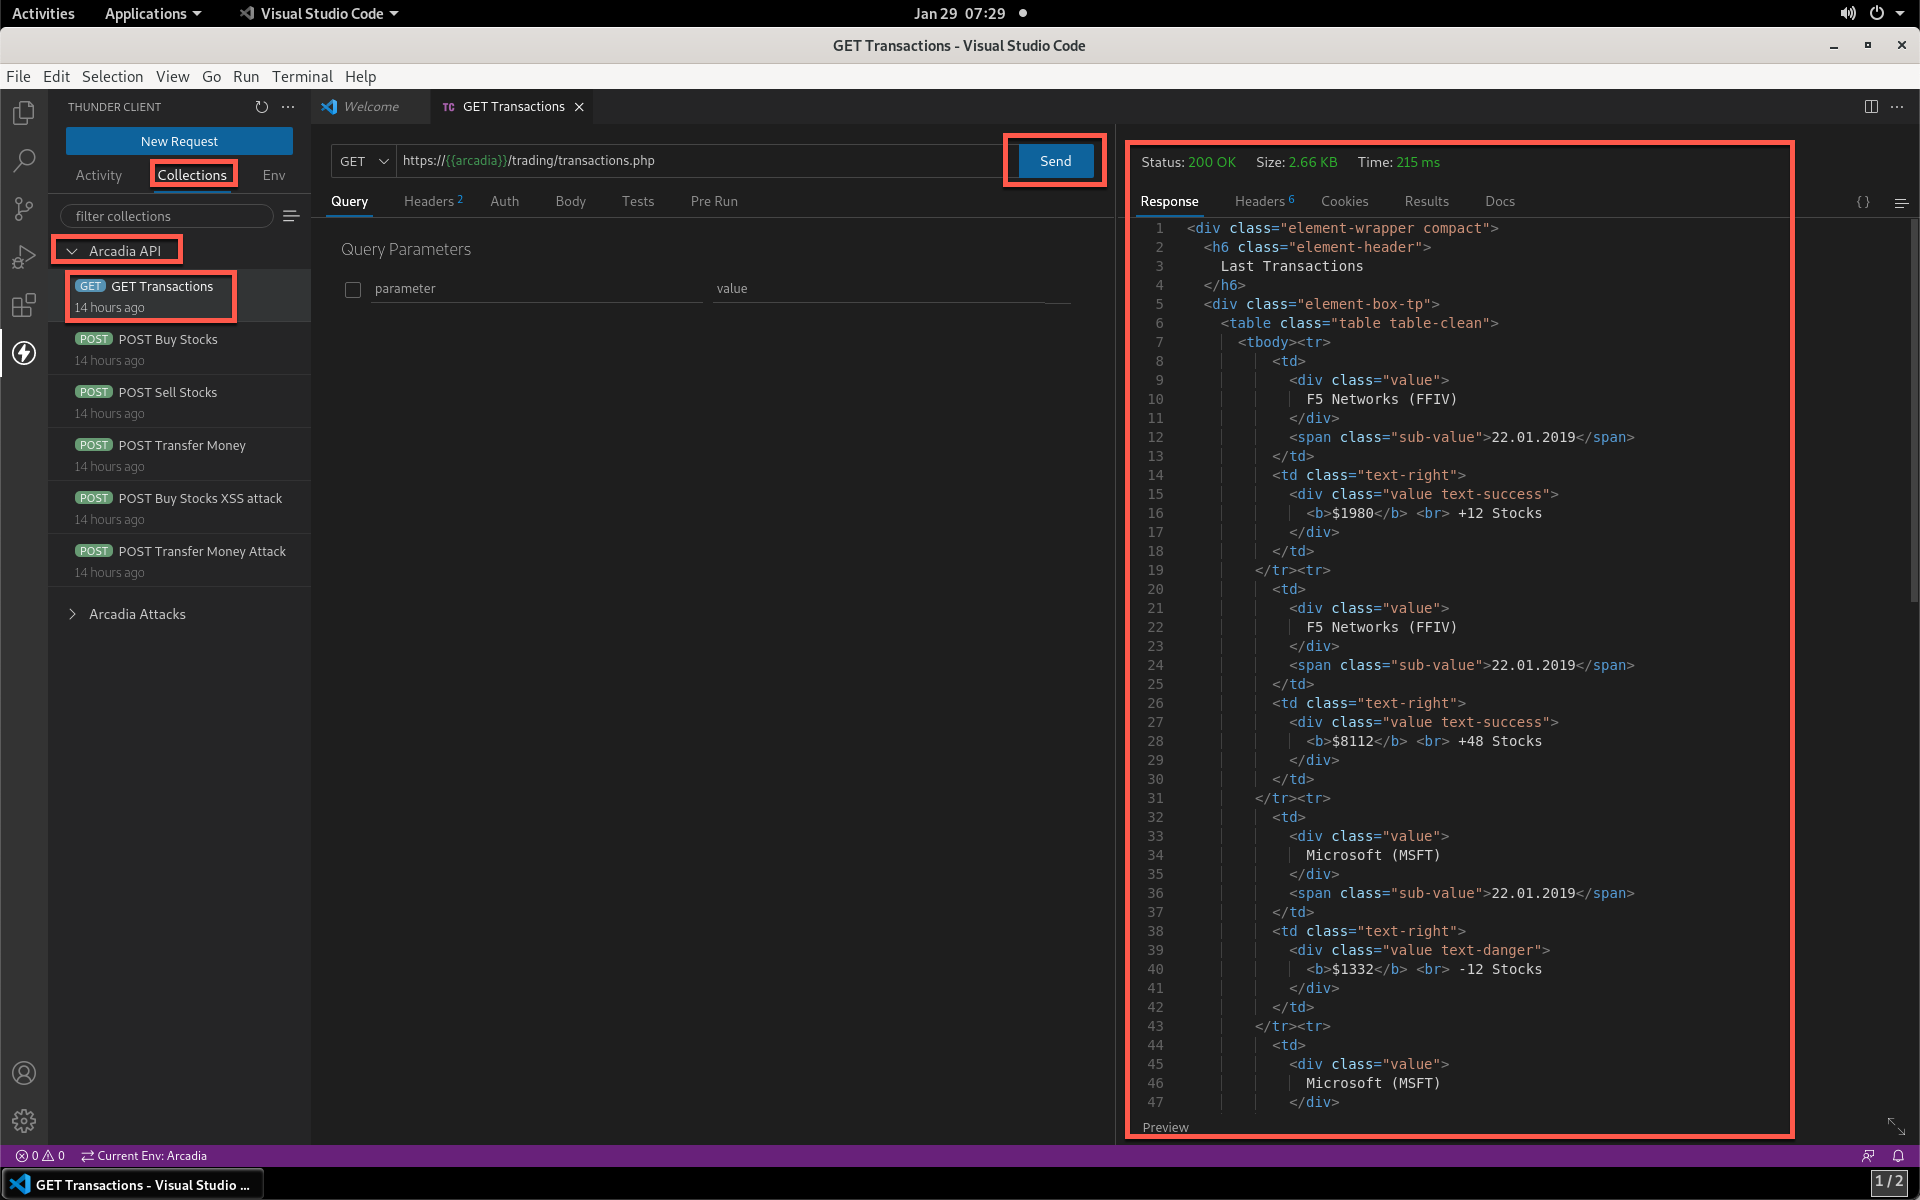Click the errors and warnings status indicator

[x=40, y=1156]
